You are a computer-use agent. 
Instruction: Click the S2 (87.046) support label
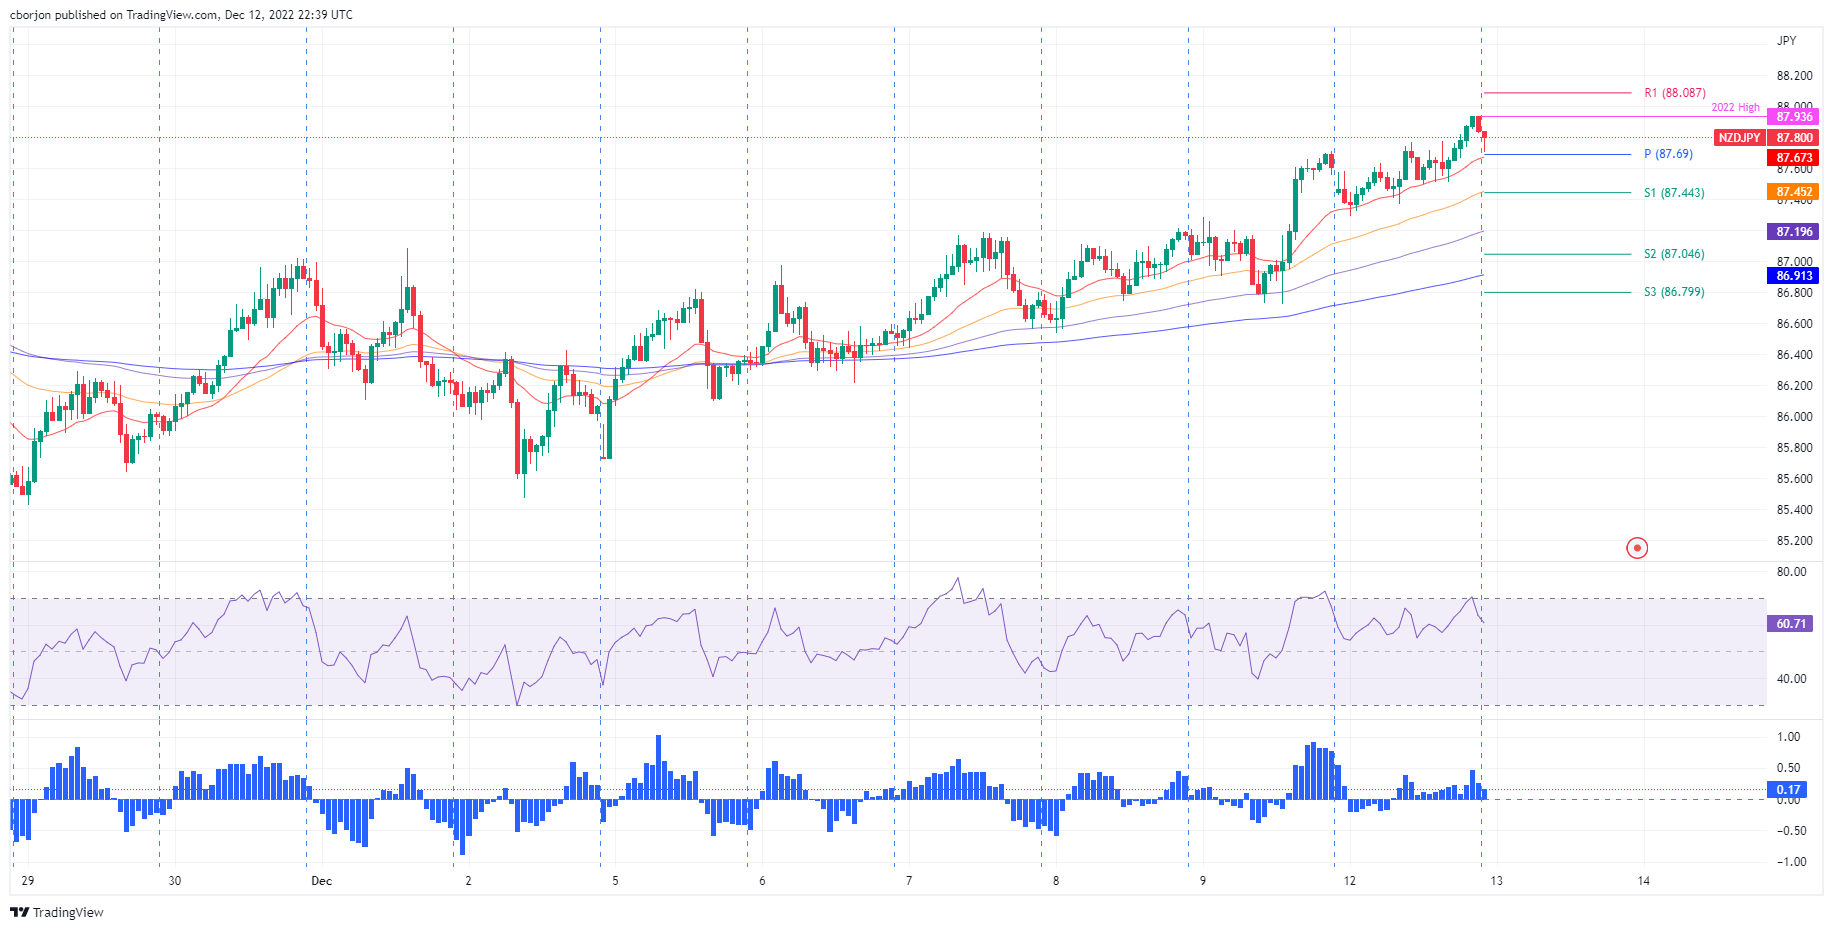tap(1674, 254)
